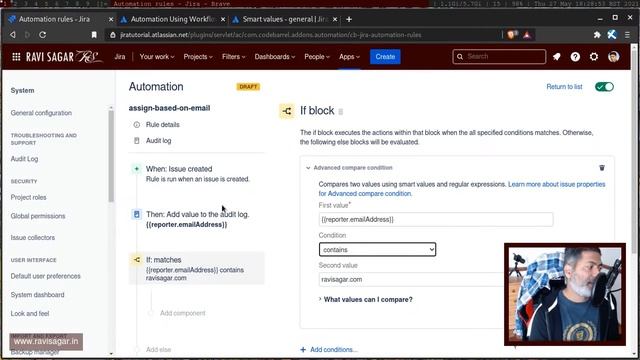Screen dimensions: 640x360
Task: Click the Return to list link
Action: 564,87
